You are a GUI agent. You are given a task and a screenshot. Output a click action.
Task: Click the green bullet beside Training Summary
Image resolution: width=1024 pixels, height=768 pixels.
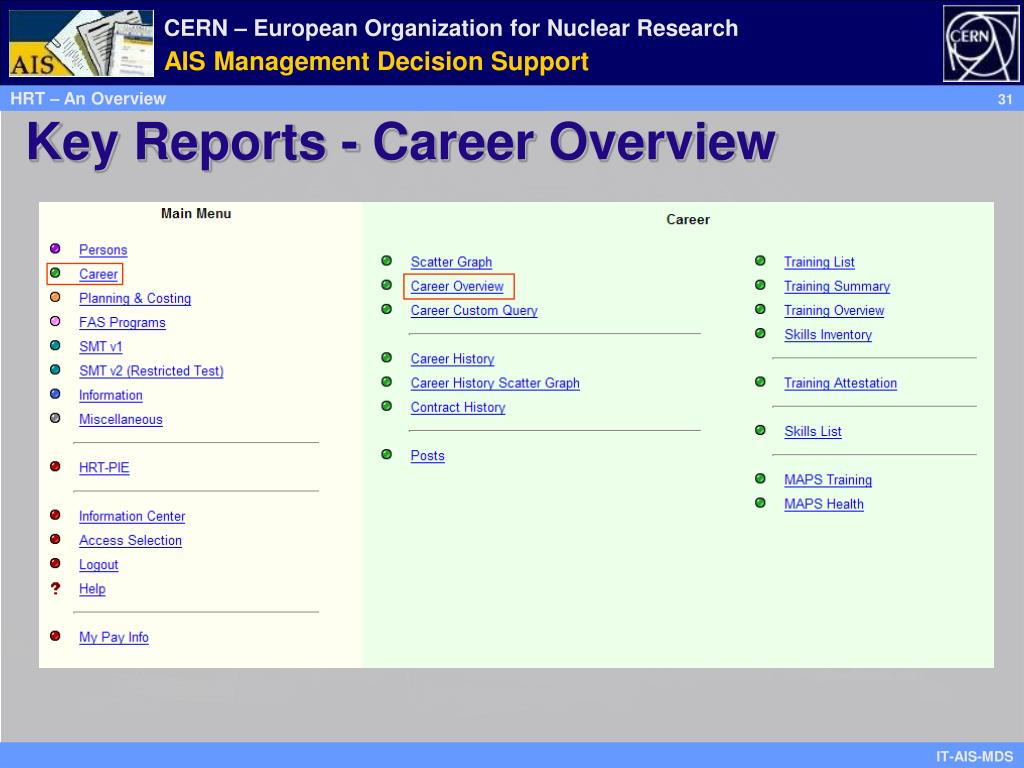click(760, 285)
